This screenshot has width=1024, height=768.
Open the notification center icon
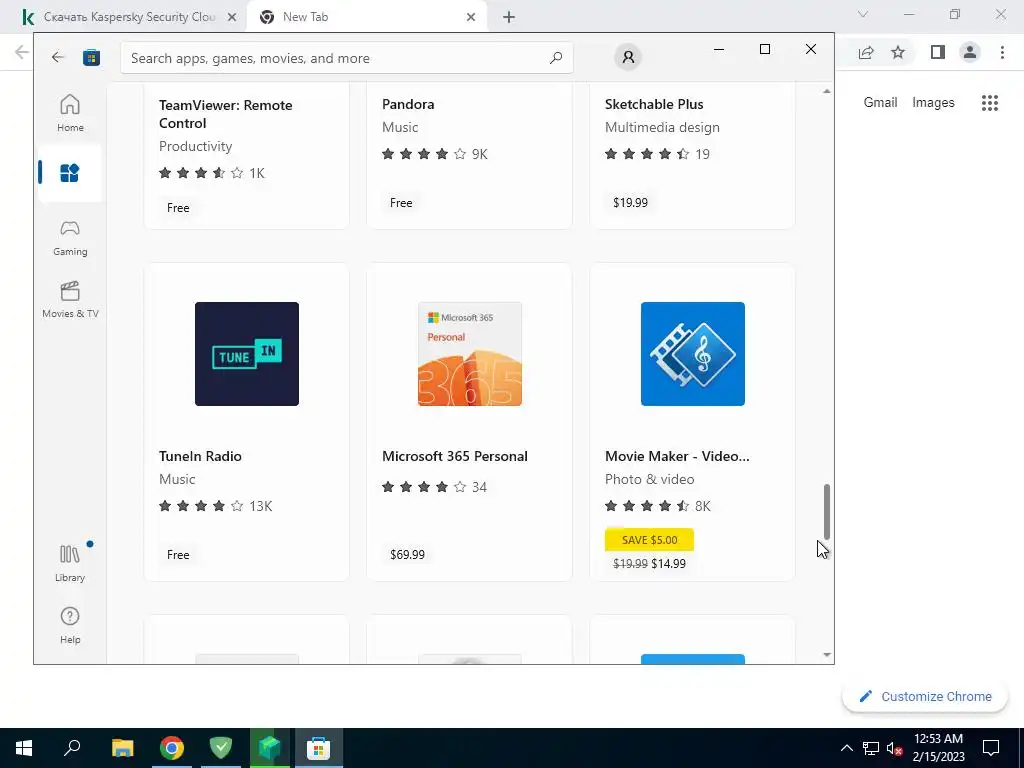pyautogui.click(x=991, y=748)
